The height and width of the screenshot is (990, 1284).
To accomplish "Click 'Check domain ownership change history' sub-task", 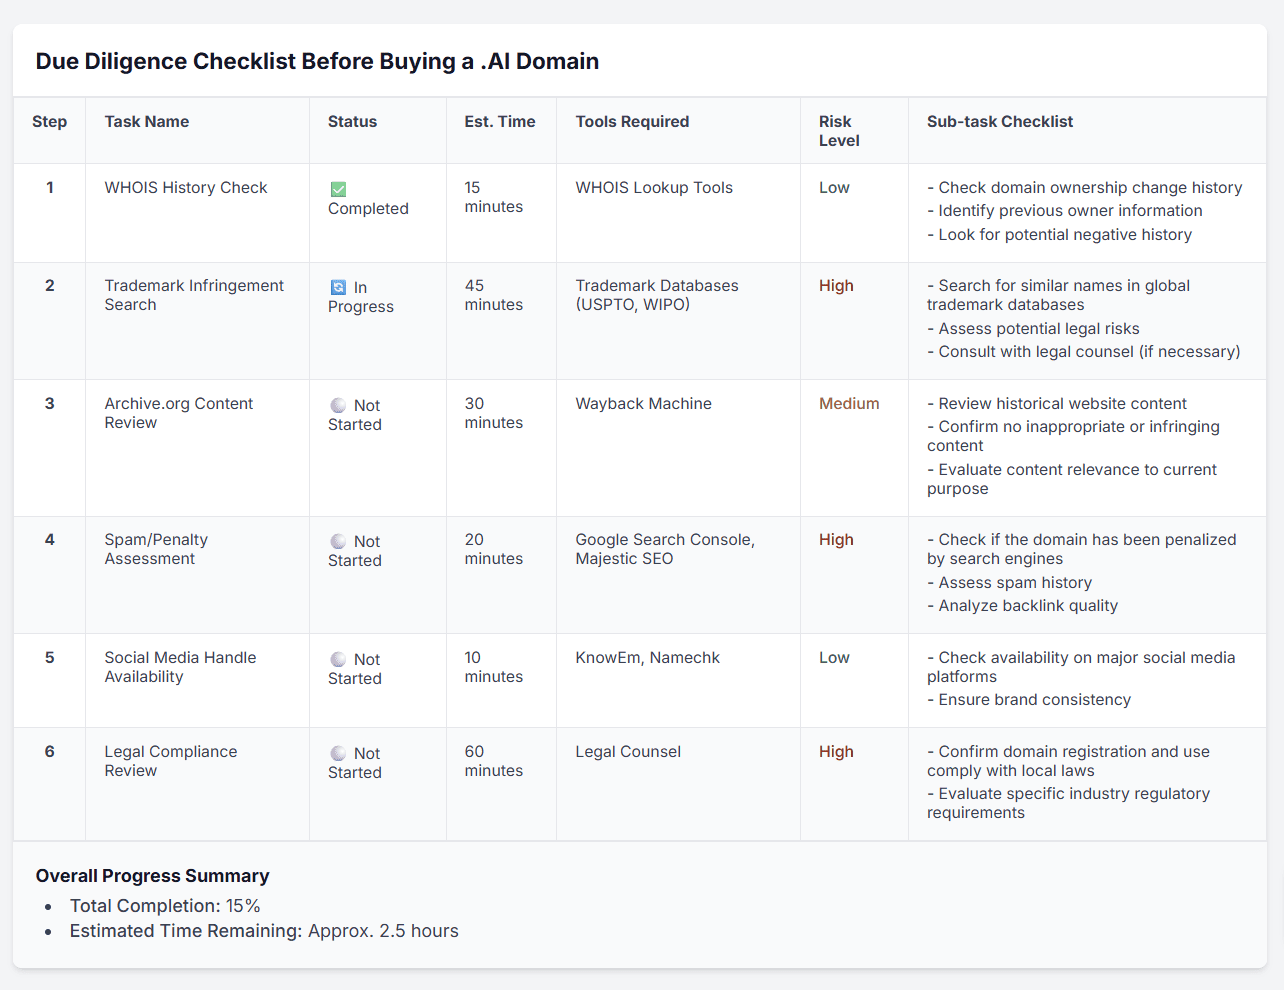I will (1085, 188).
